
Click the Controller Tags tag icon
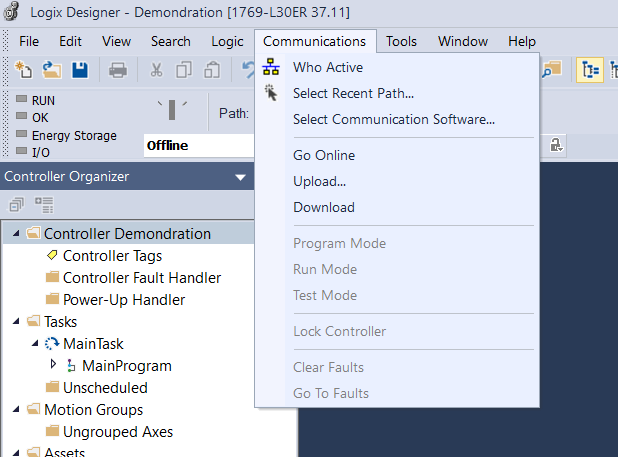coord(53,256)
